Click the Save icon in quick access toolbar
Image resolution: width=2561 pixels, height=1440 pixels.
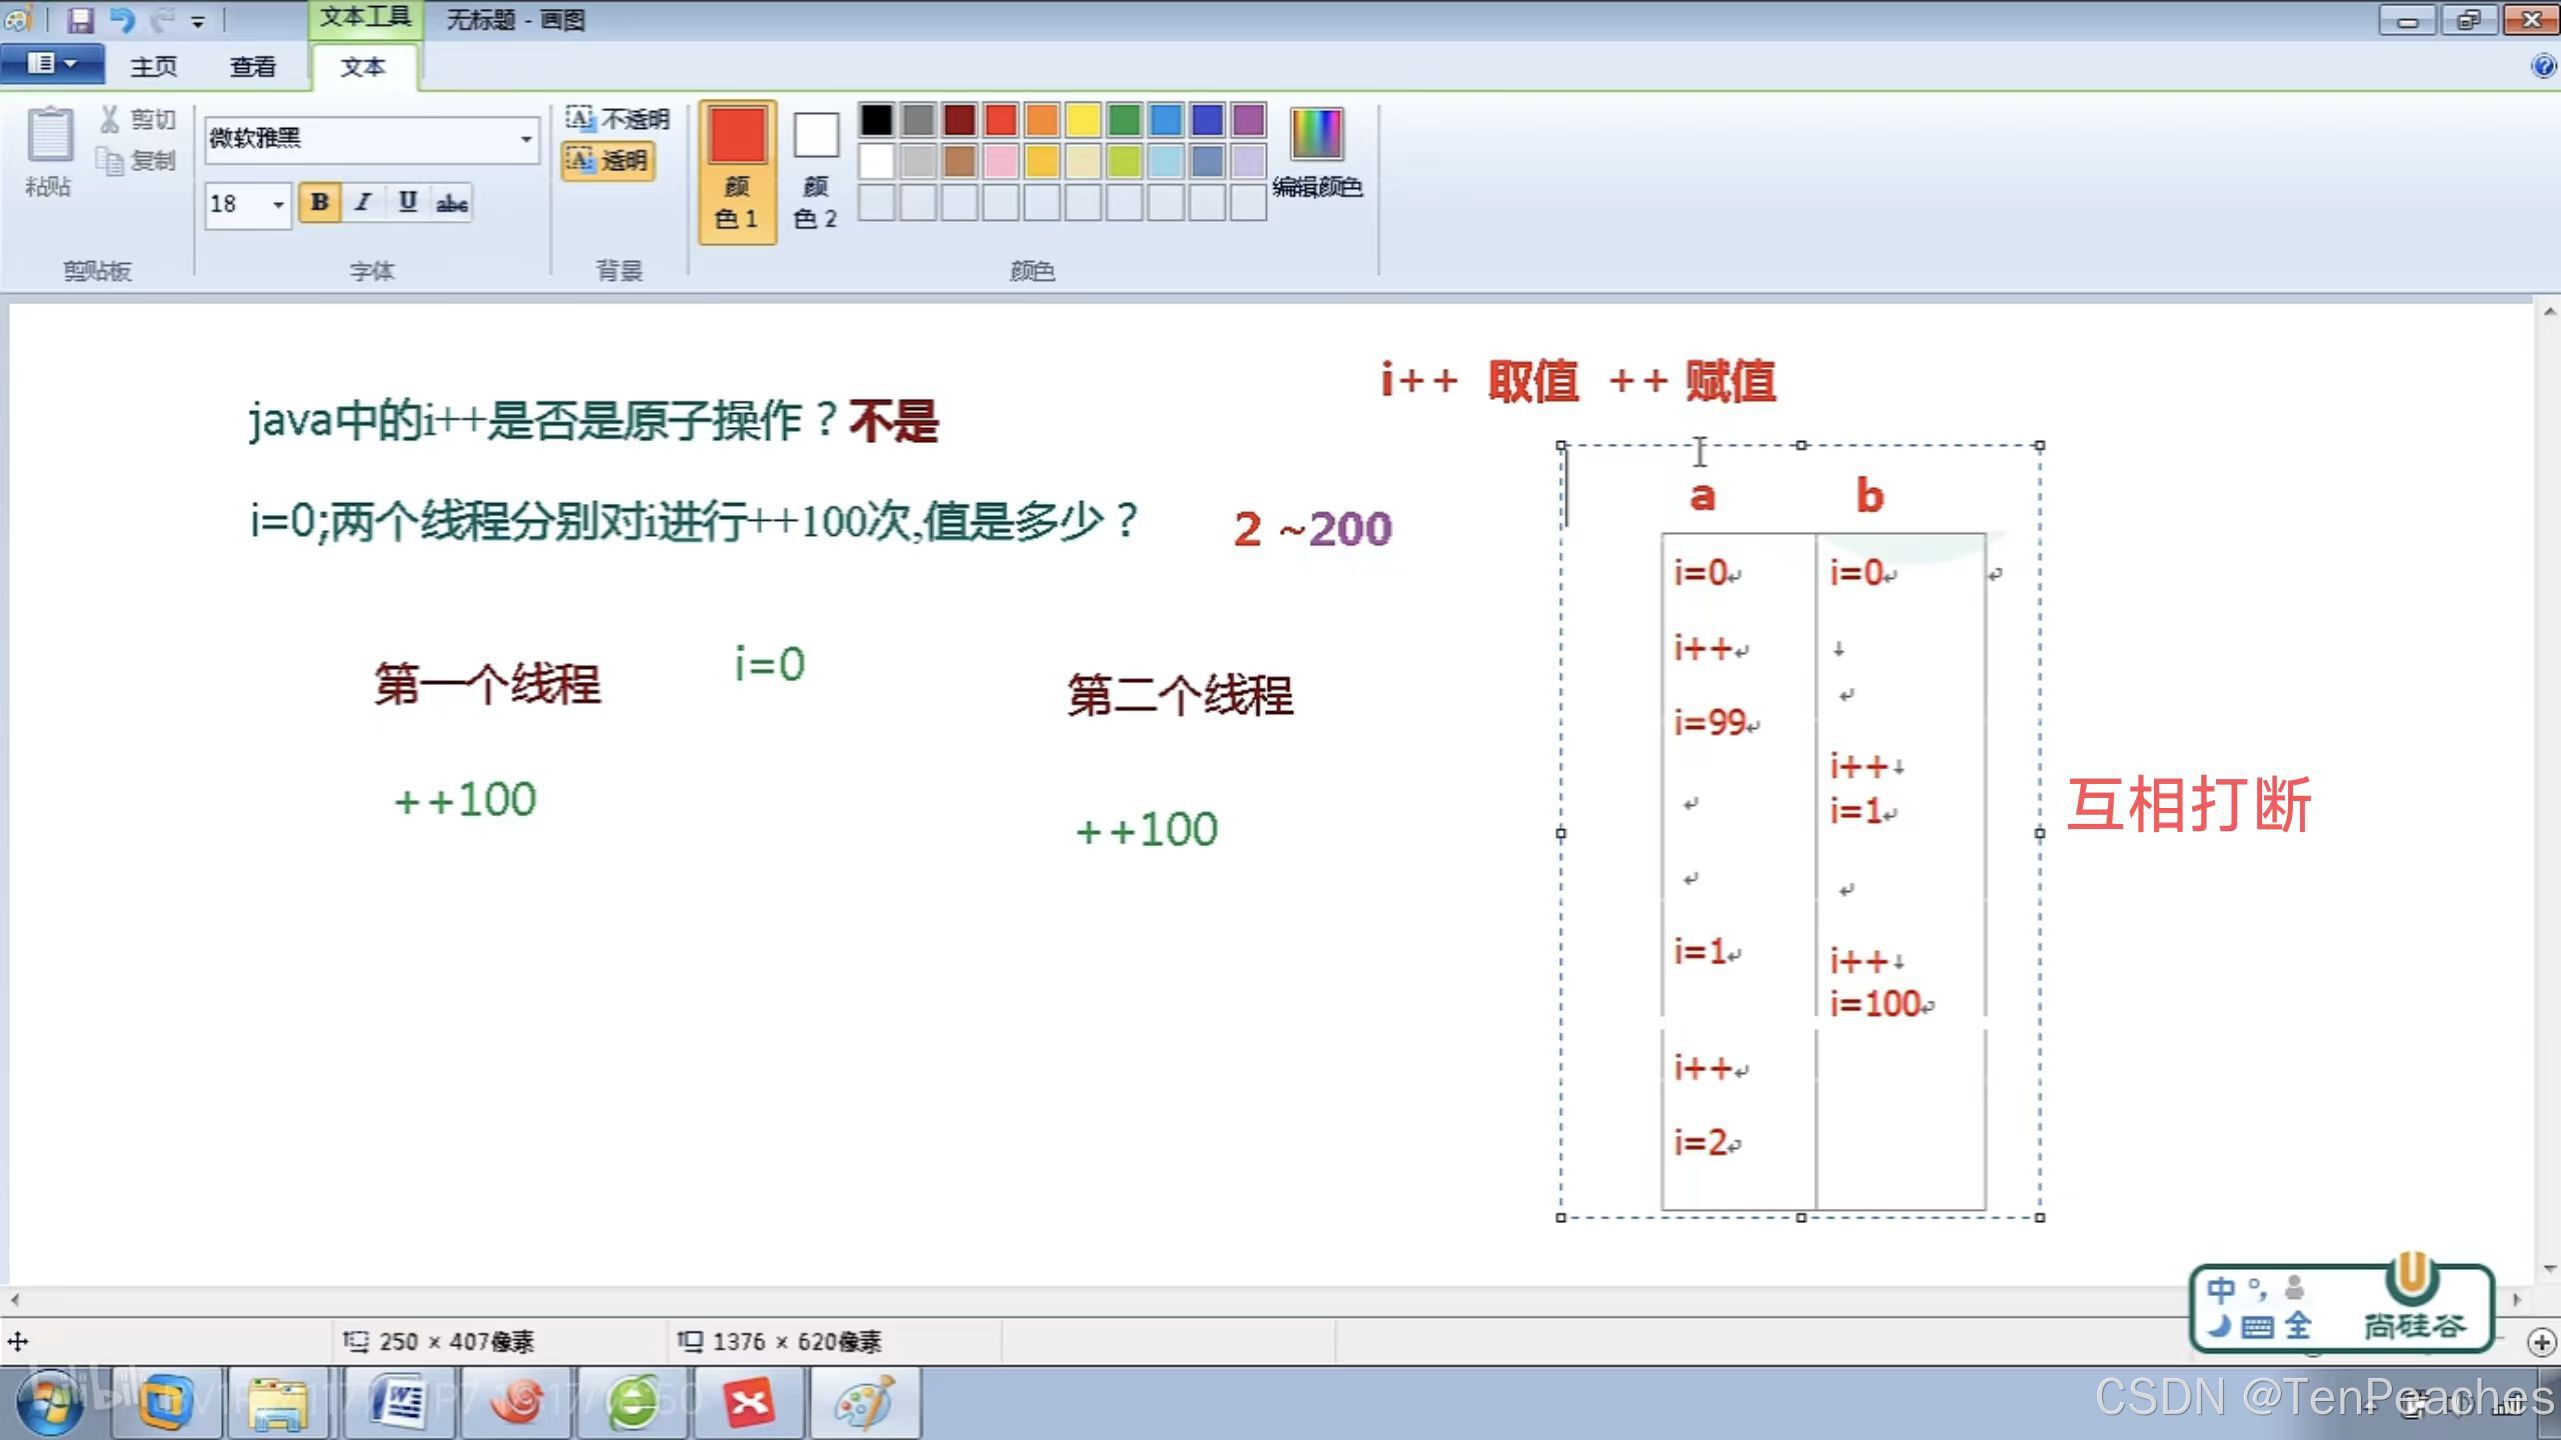[x=80, y=19]
